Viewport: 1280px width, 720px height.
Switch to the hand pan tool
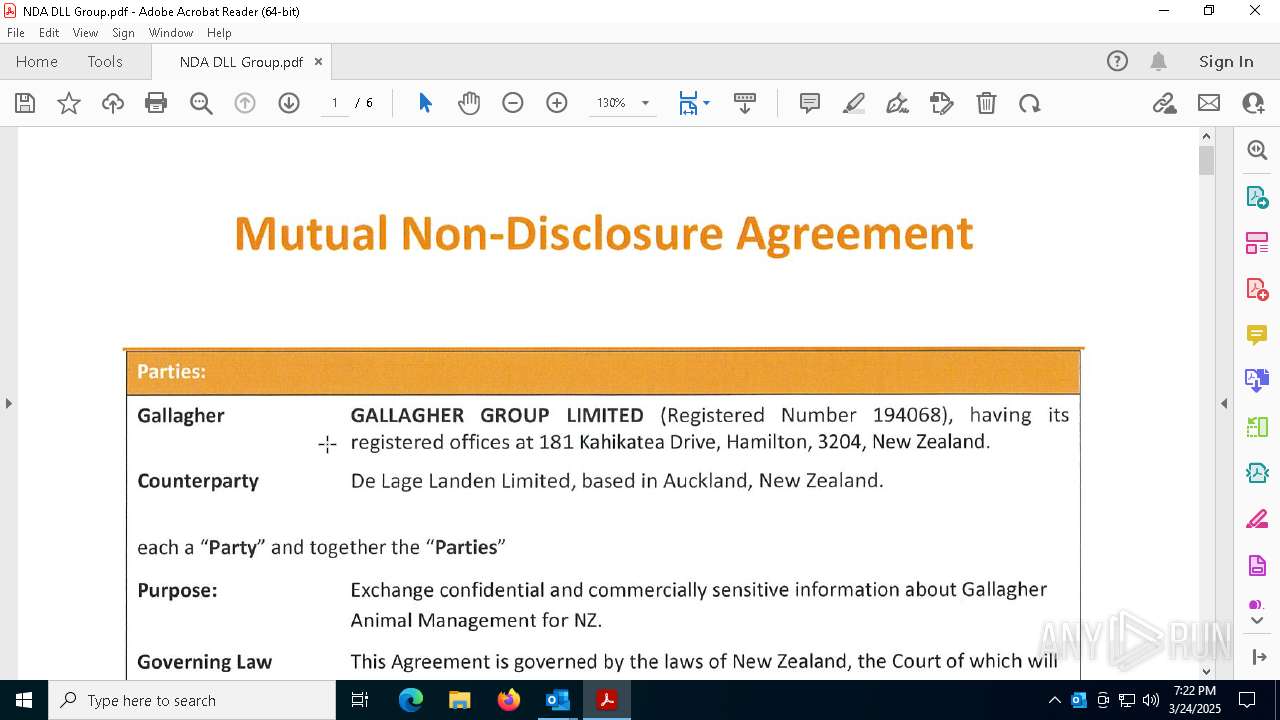click(x=469, y=103)
